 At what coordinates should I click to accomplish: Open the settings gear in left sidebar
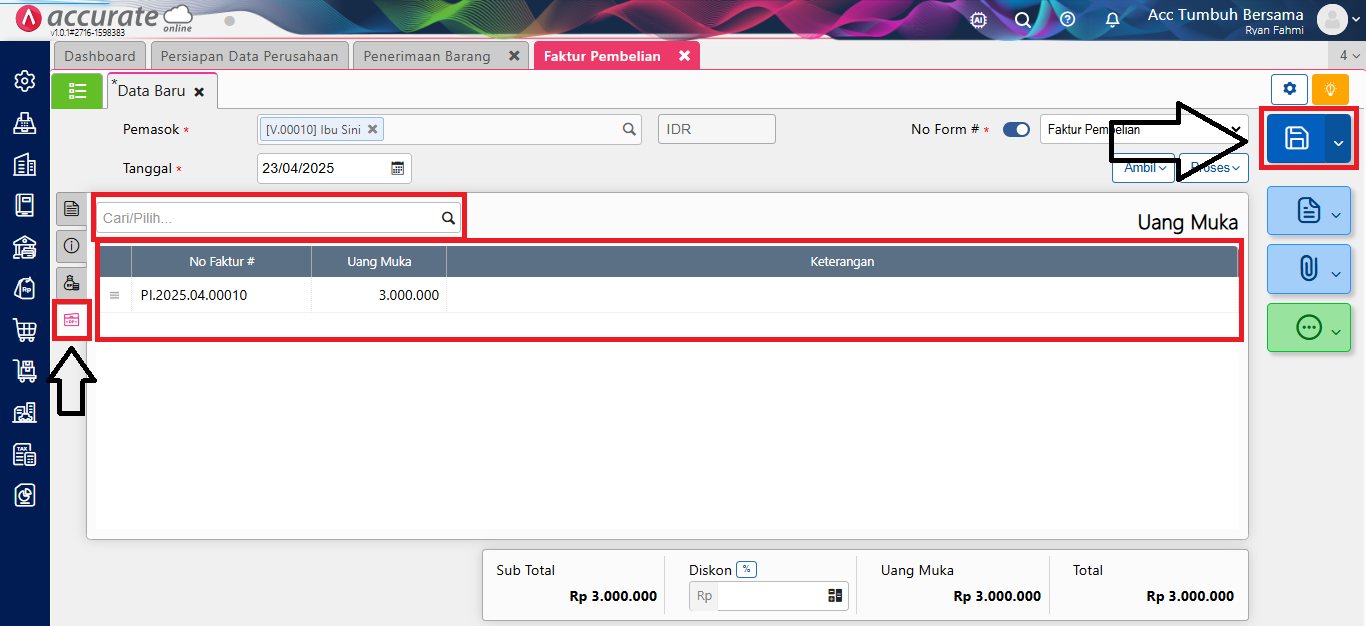point(25,81)
